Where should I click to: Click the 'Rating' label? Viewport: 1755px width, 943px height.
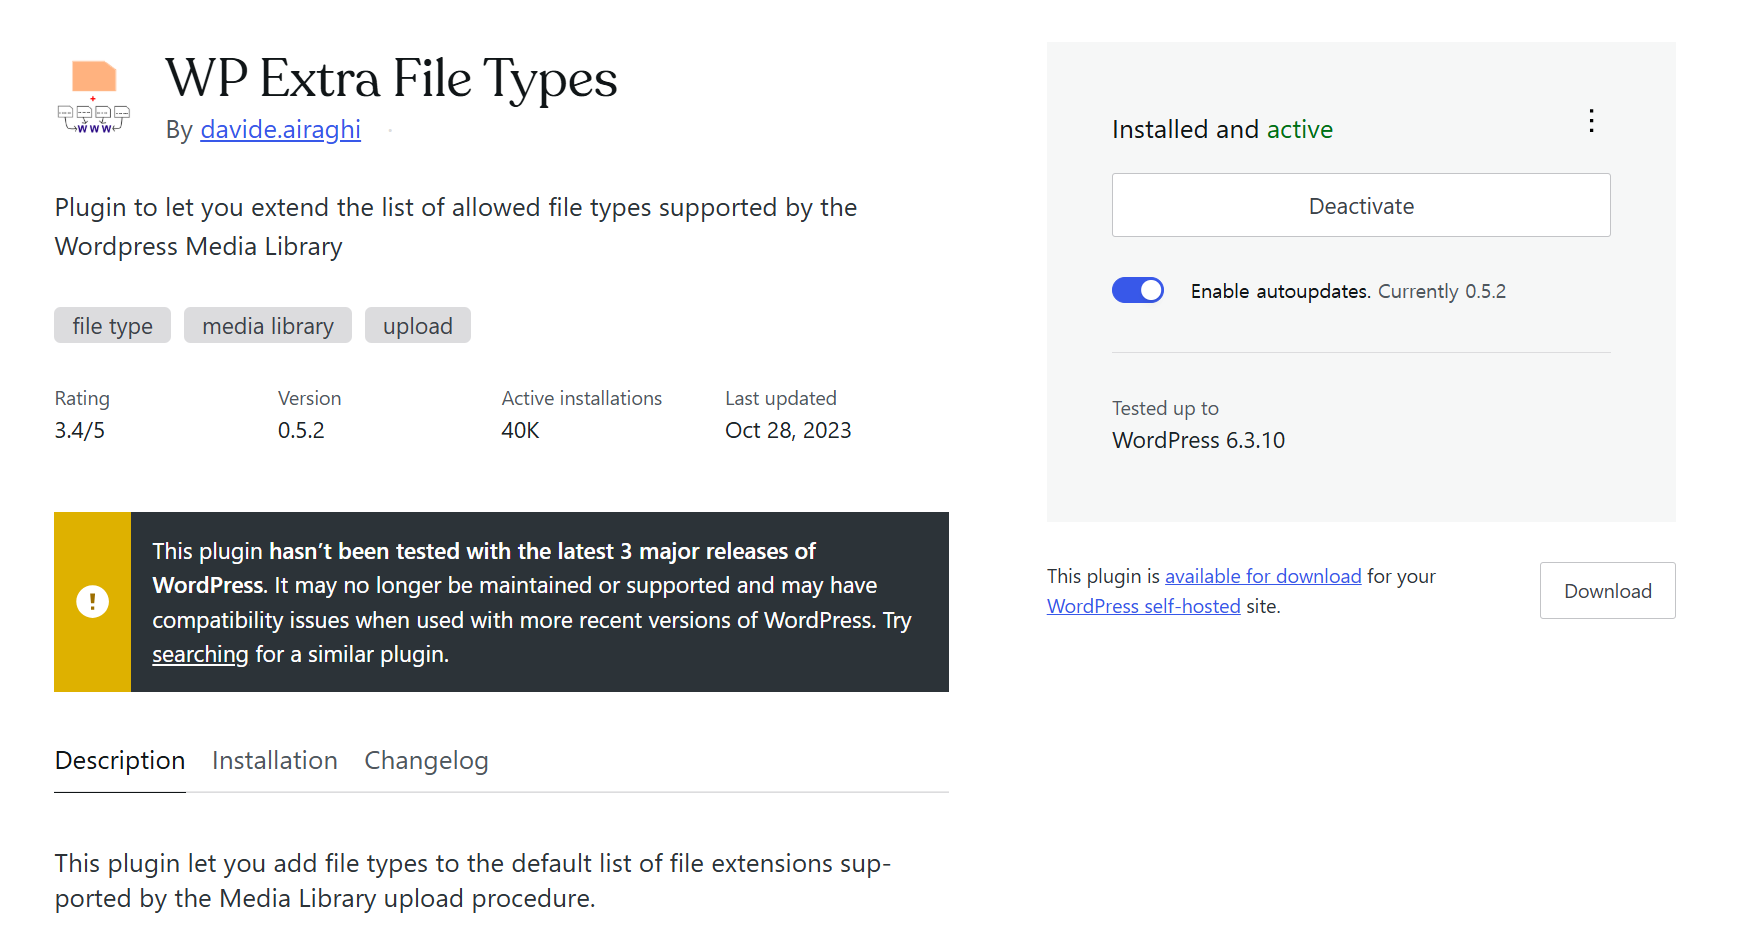point(82,398)
